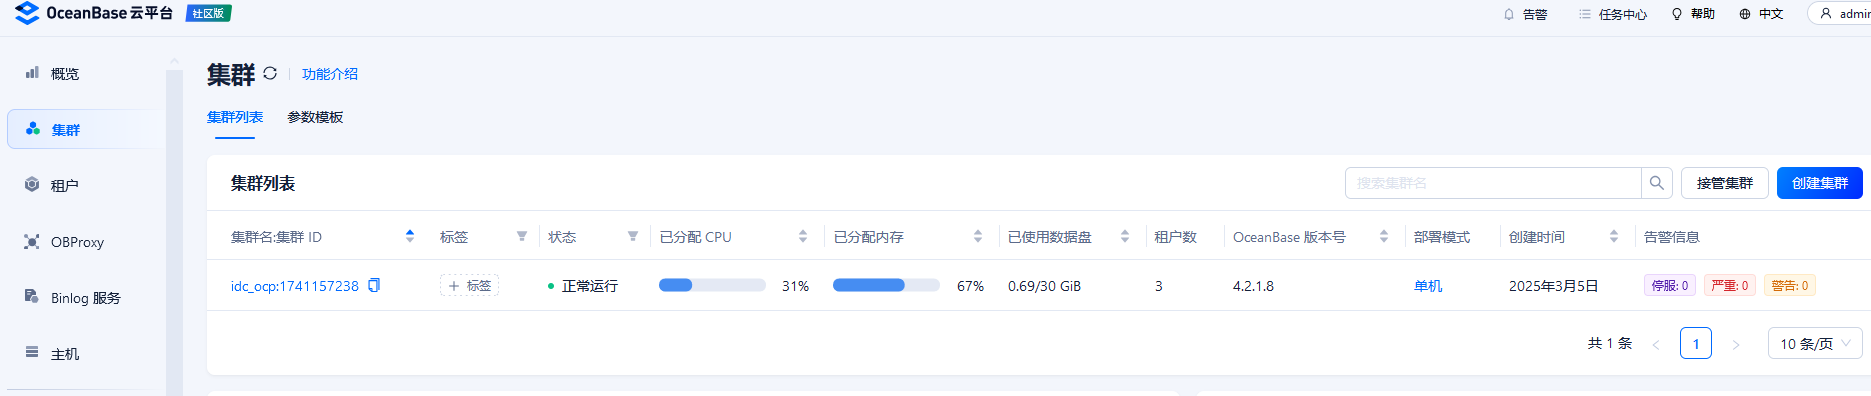Sort by allocated CPU column

point(803,237)
